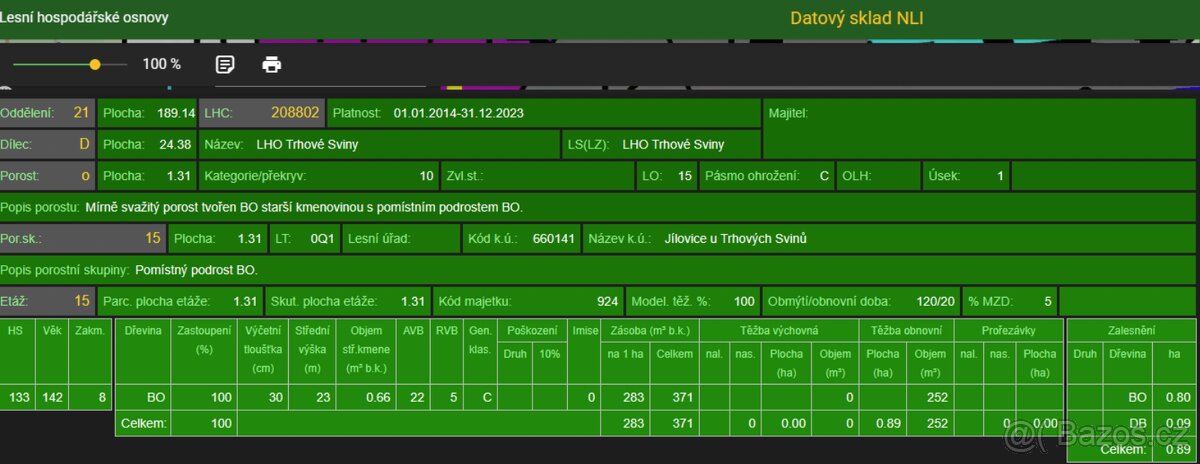1200x464 pixels.
Task: Click the 100 % zoom value
Action: 161,64
